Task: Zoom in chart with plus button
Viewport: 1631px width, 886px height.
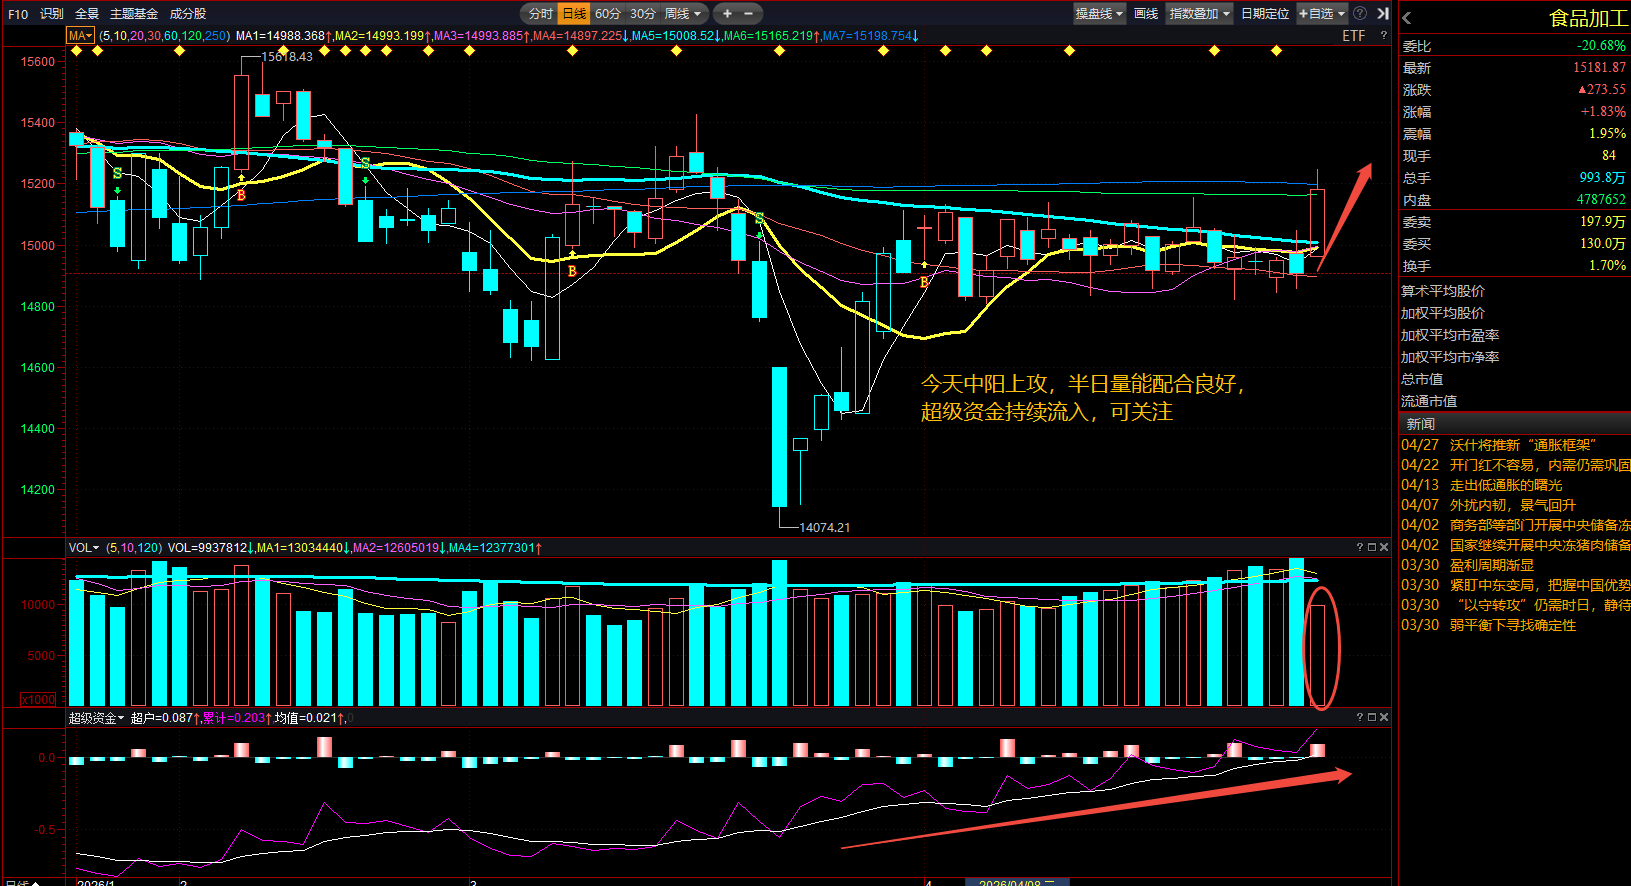Action: pyautogui.click(x=727, y=14)
